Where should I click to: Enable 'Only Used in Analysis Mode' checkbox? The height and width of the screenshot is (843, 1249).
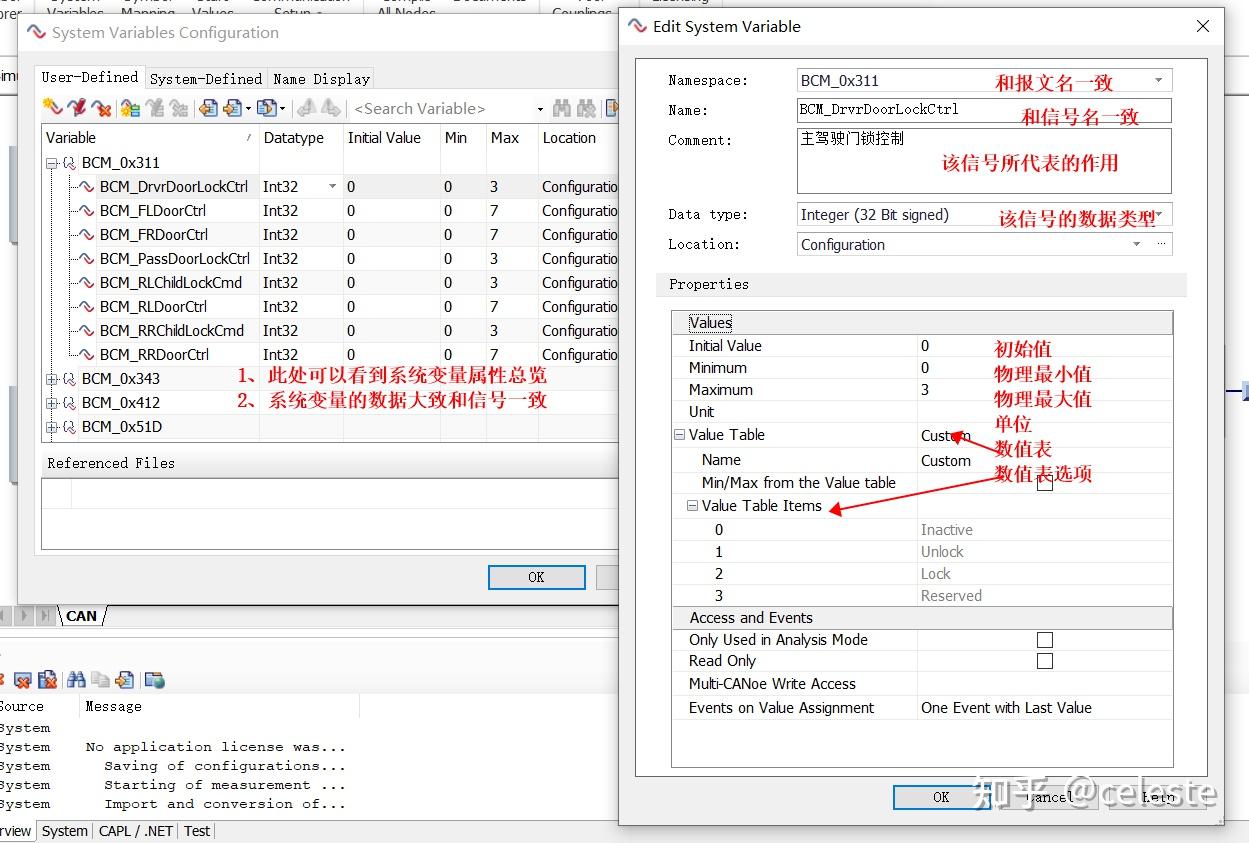[x=1045, y=640]
